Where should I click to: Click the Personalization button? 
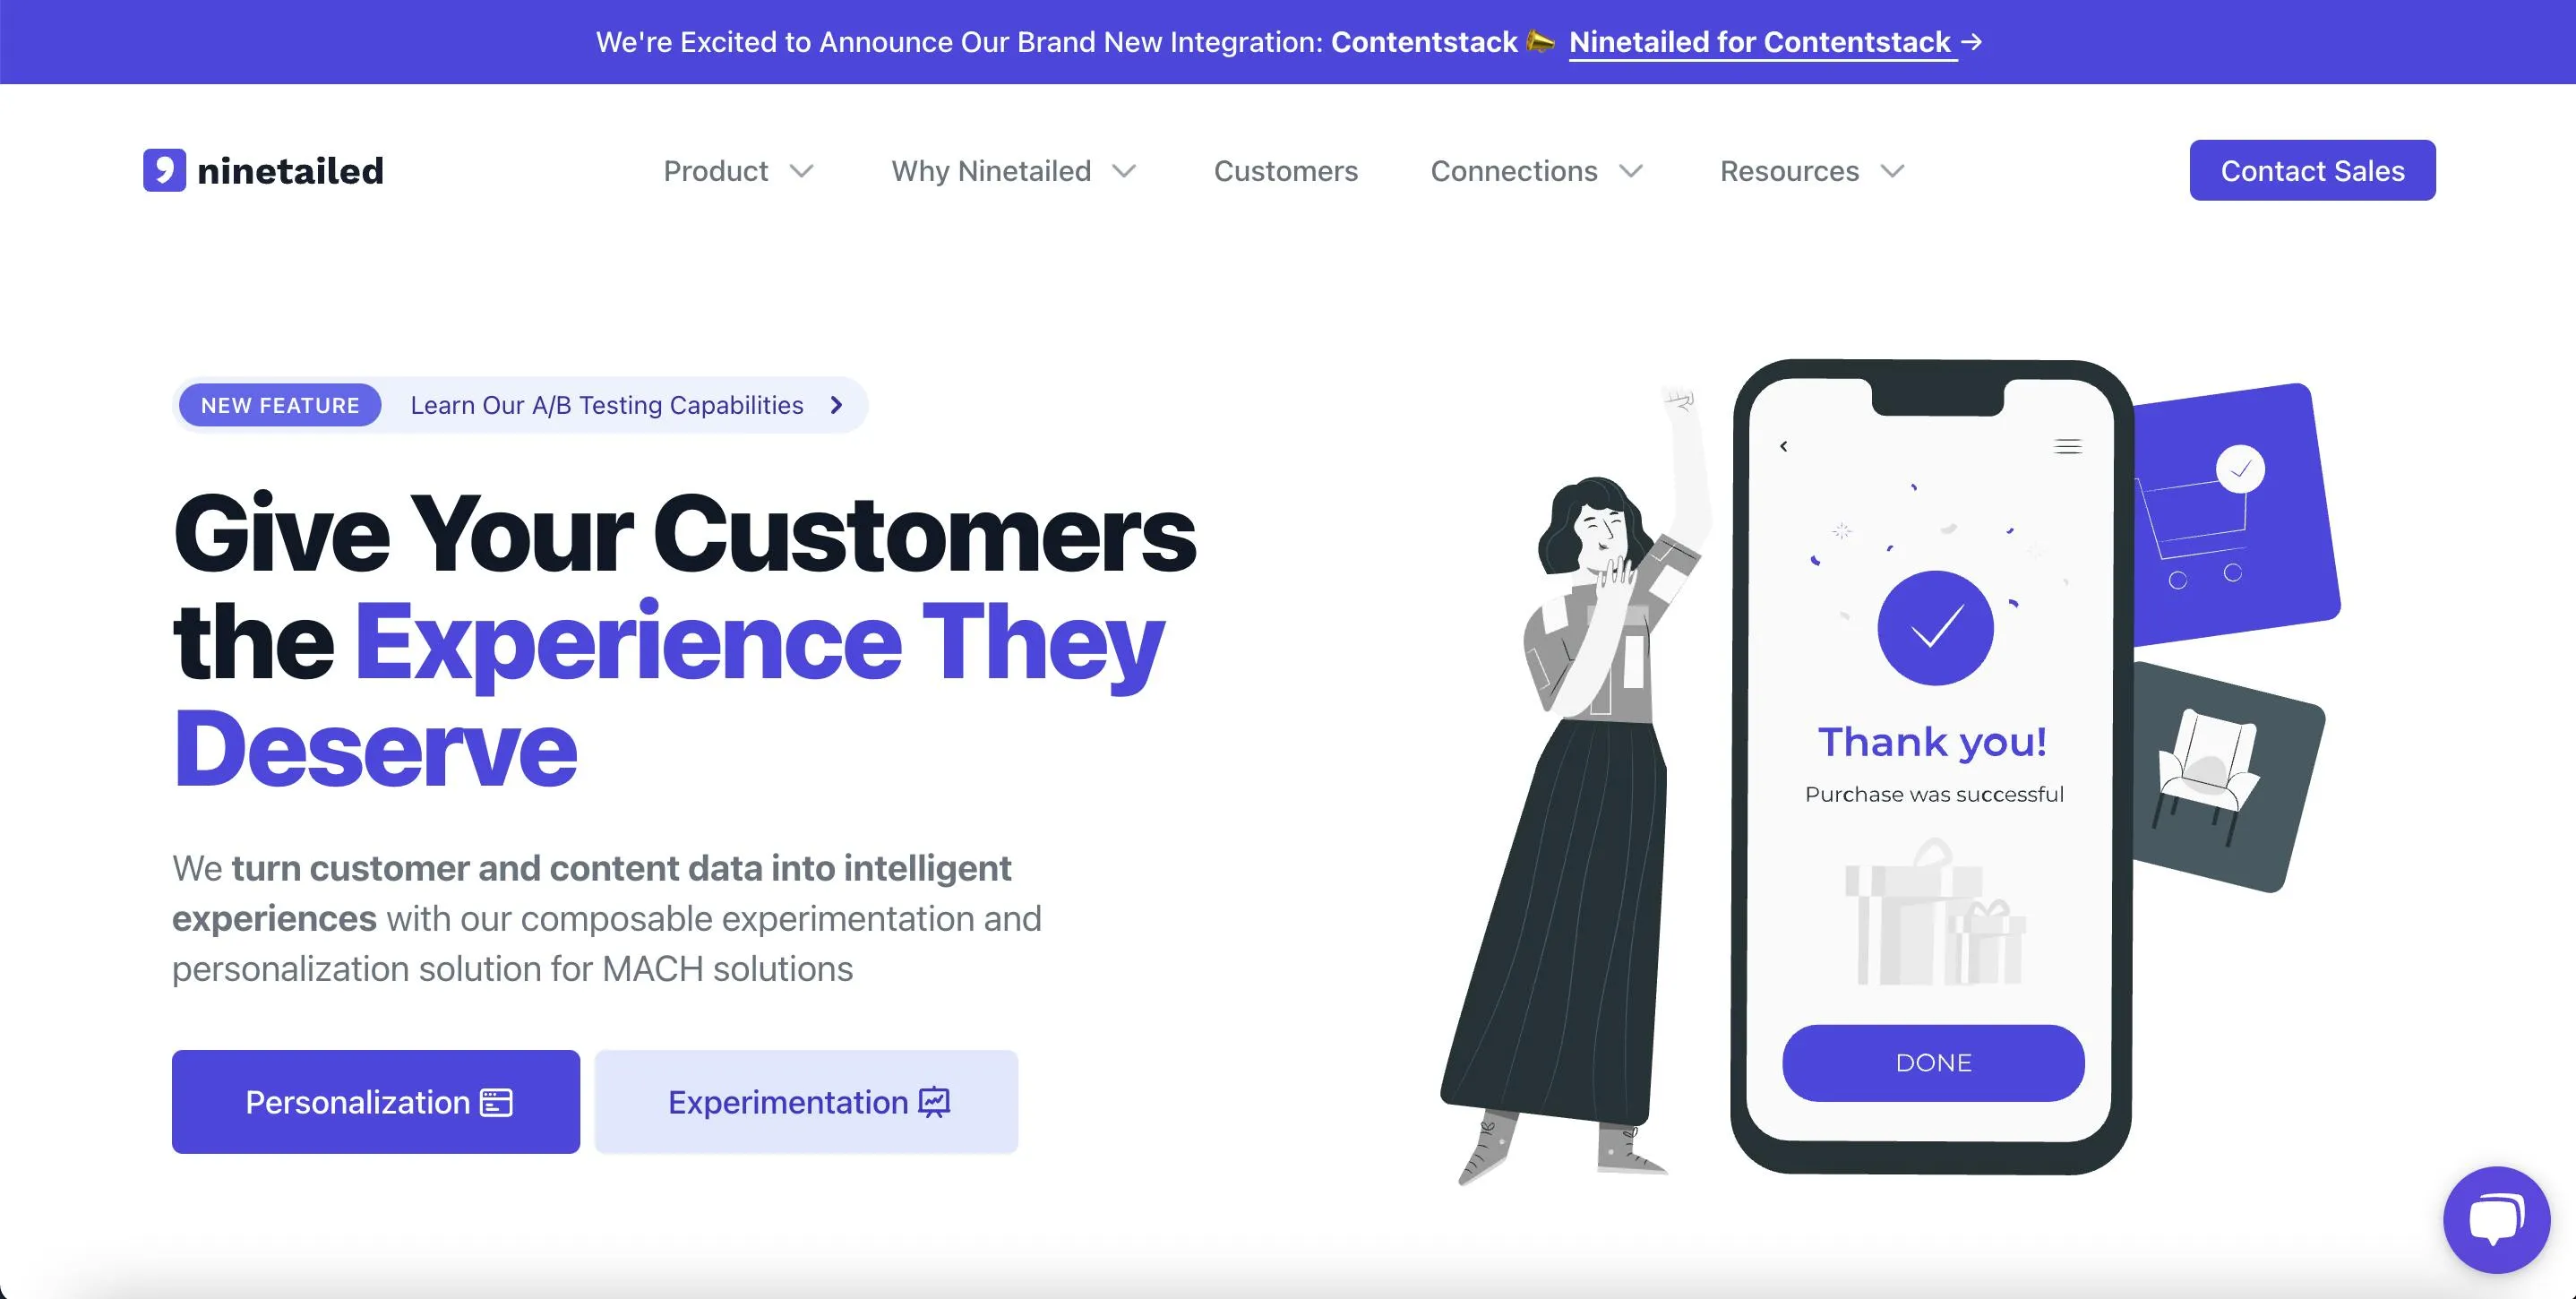[x=376, y=1102]
